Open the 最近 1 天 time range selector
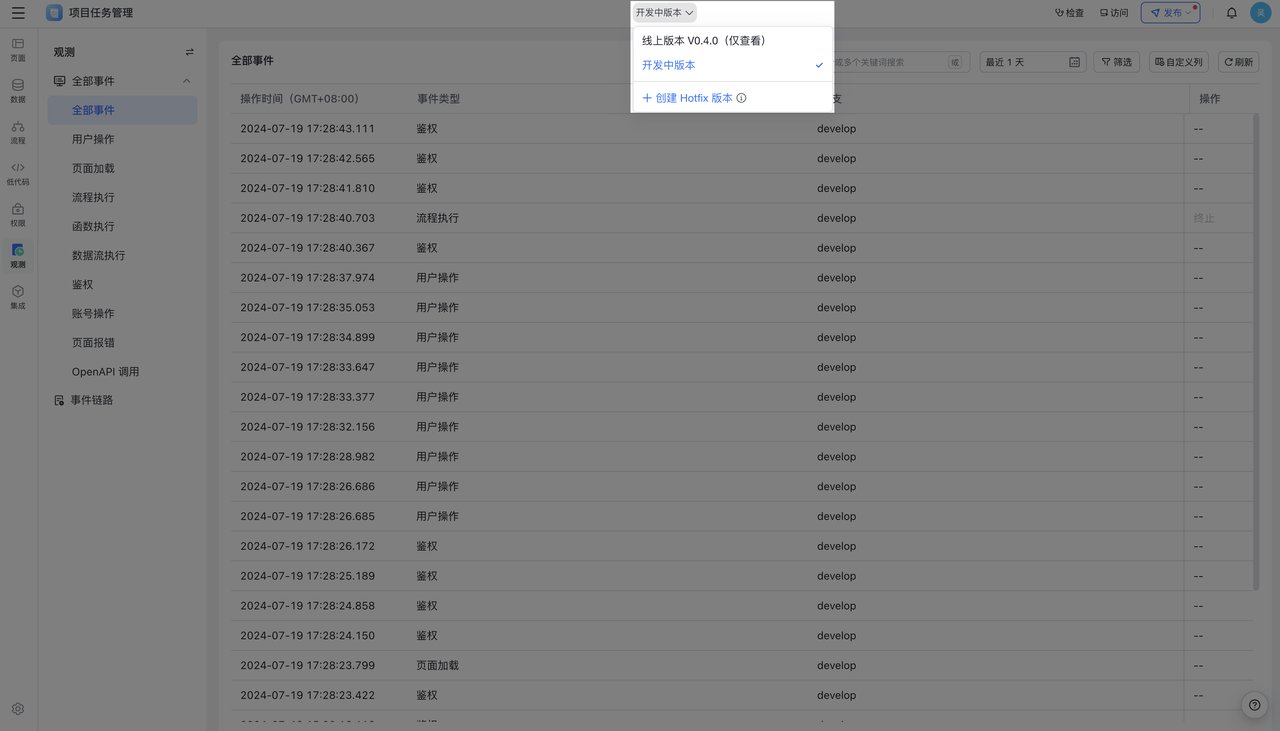 click(x=1033, y=62)
